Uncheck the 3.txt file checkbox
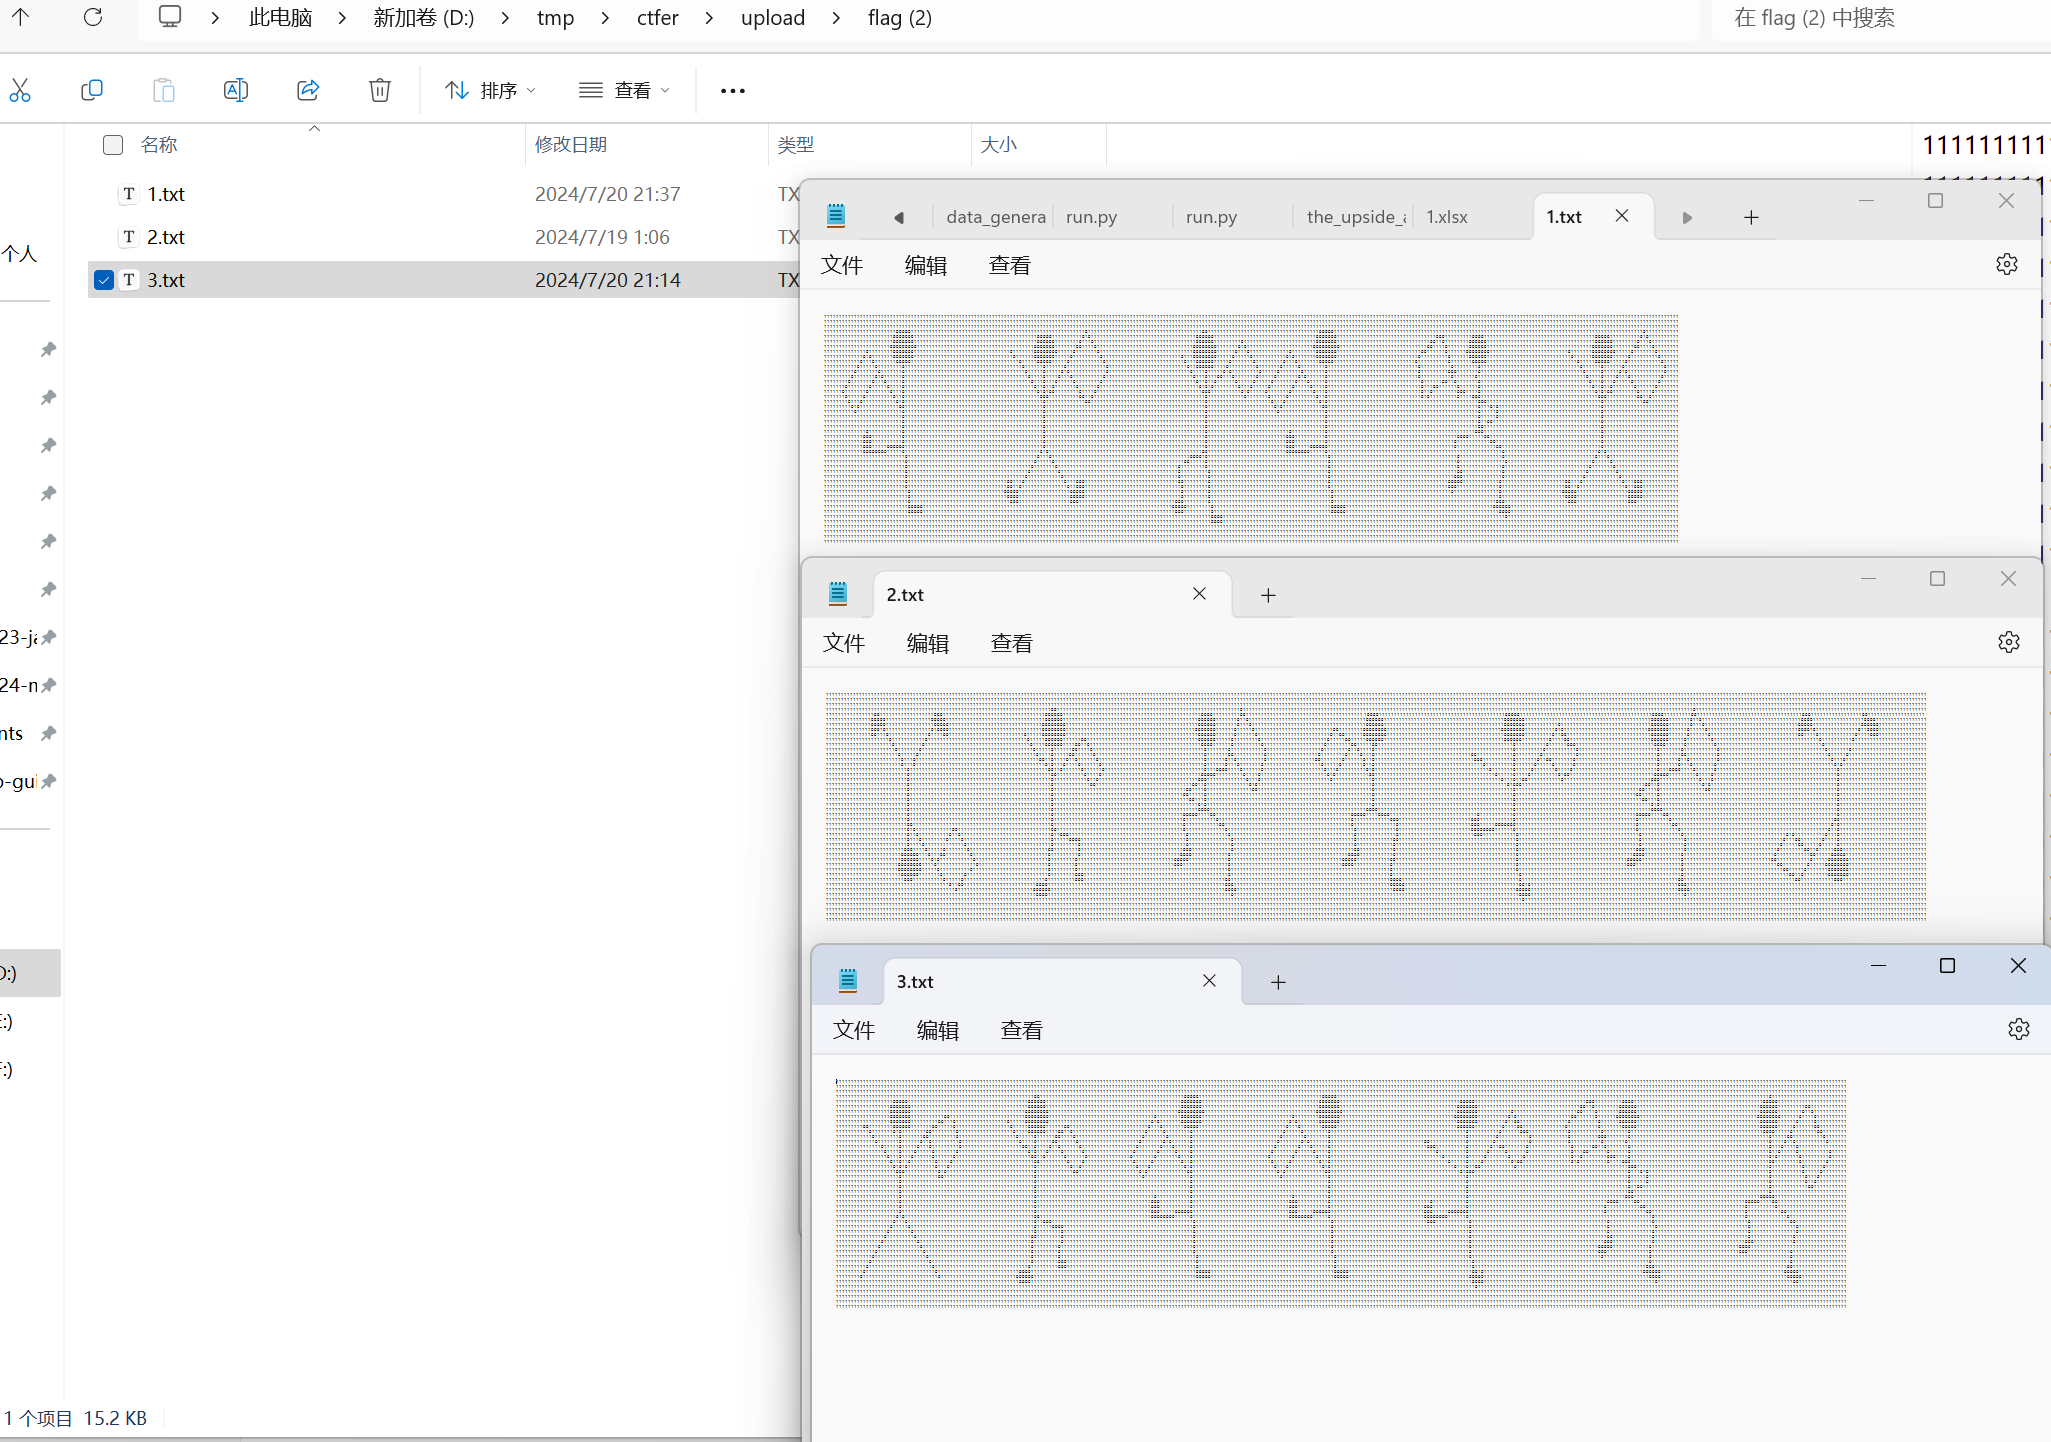This screenshot has width=2051, height=1442. (104, 280)
